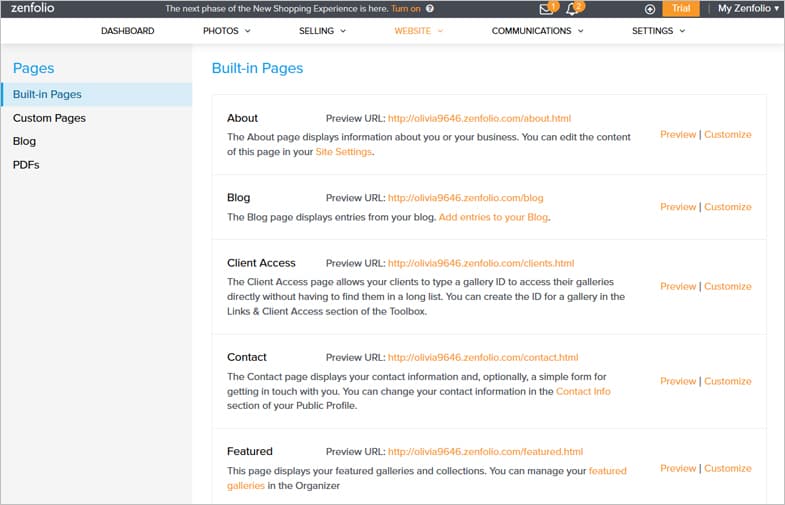The image size is (785, 505).
Task: Click the zenfolio logo
Action: pos(33,8)
